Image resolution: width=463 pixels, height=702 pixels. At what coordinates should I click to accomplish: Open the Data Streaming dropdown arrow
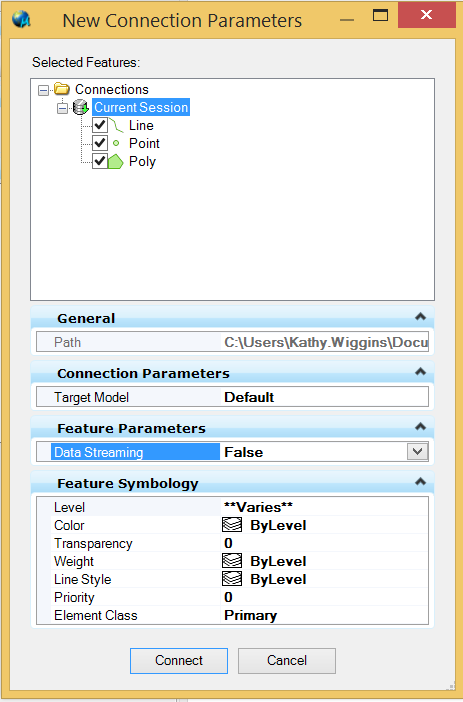point(417,451)
